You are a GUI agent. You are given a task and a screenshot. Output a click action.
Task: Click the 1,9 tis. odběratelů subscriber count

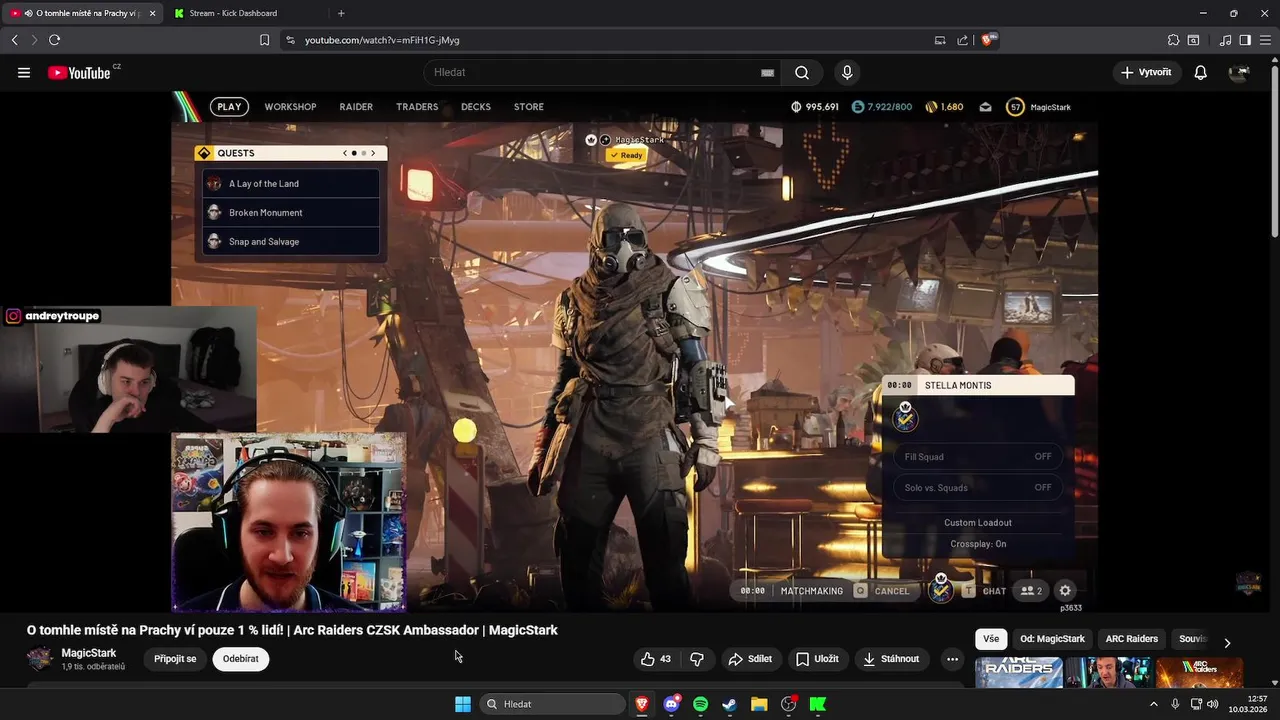pyautogui.click(x=93, y=667)
